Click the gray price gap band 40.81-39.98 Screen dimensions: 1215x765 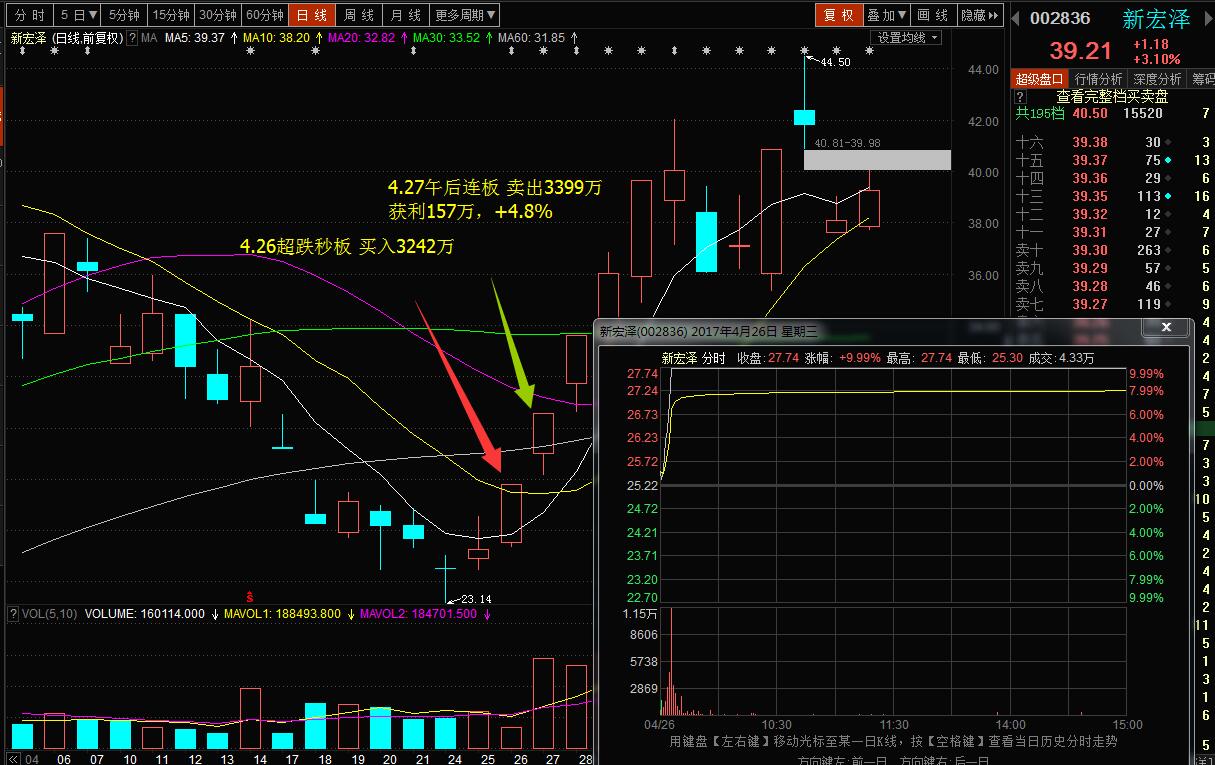[x=877, y=160]
